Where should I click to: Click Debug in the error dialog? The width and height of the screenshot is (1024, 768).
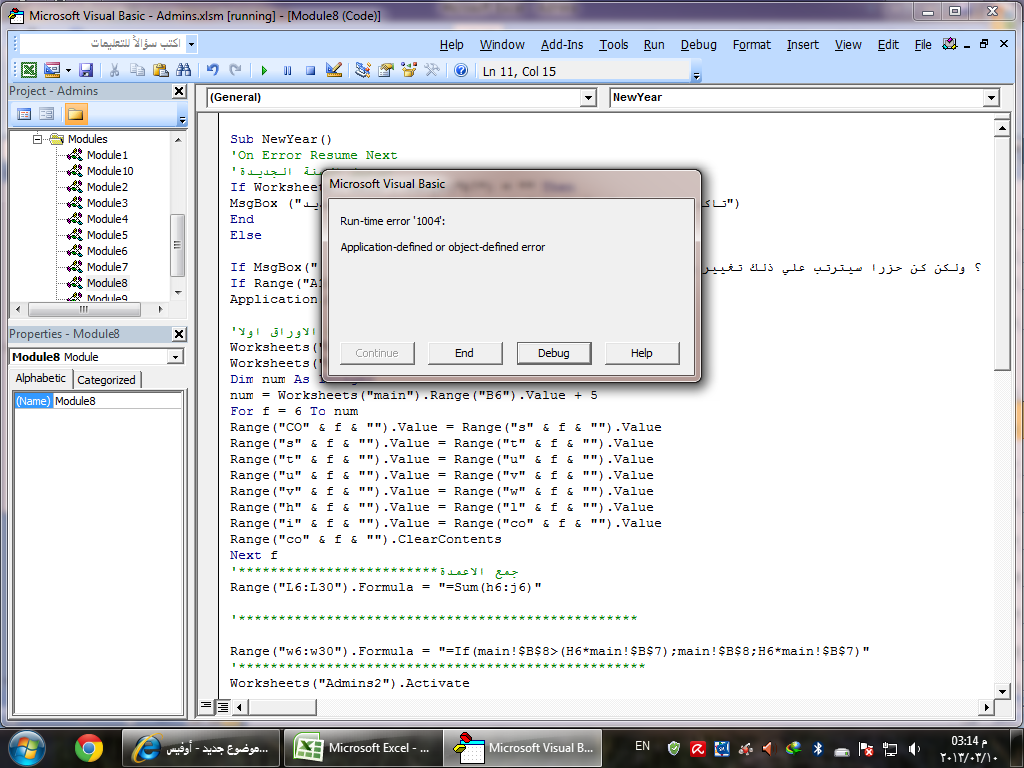pyautogui.click(x=554, y=353)
